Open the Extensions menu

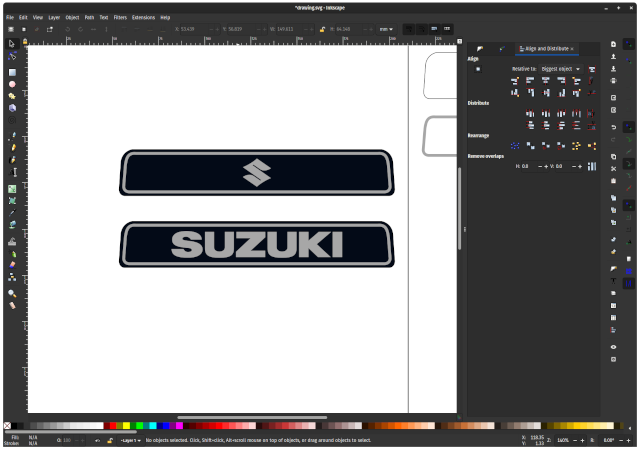(144, 17)
